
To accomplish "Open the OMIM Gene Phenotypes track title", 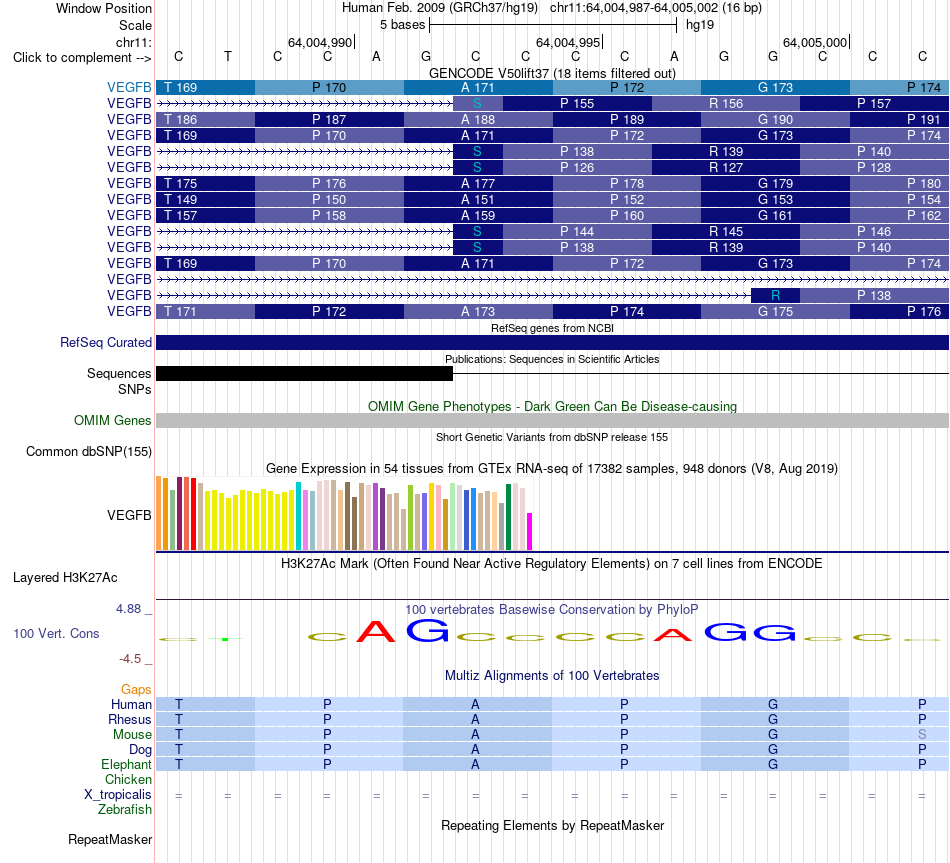I will [552, 407].
